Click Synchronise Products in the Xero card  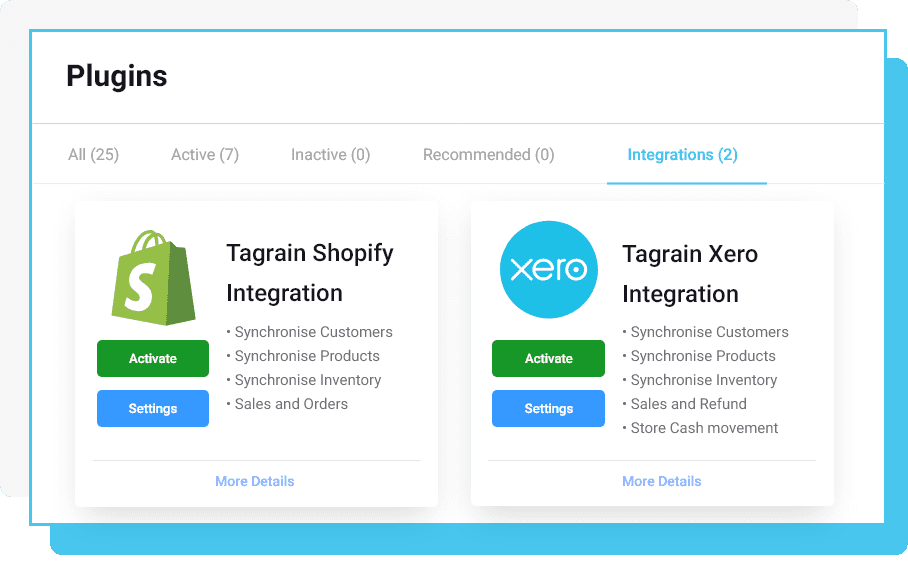[x=703, y=355]
